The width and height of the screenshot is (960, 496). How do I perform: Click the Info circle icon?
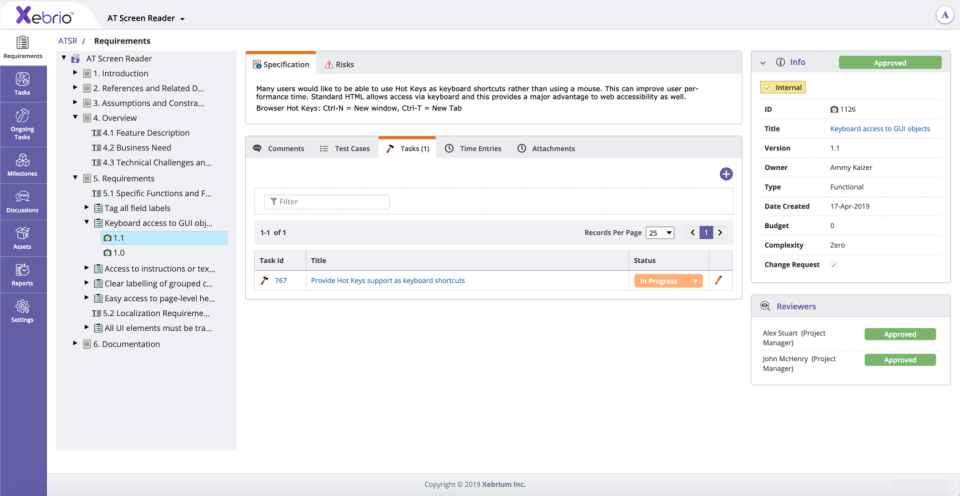(780, 62)
